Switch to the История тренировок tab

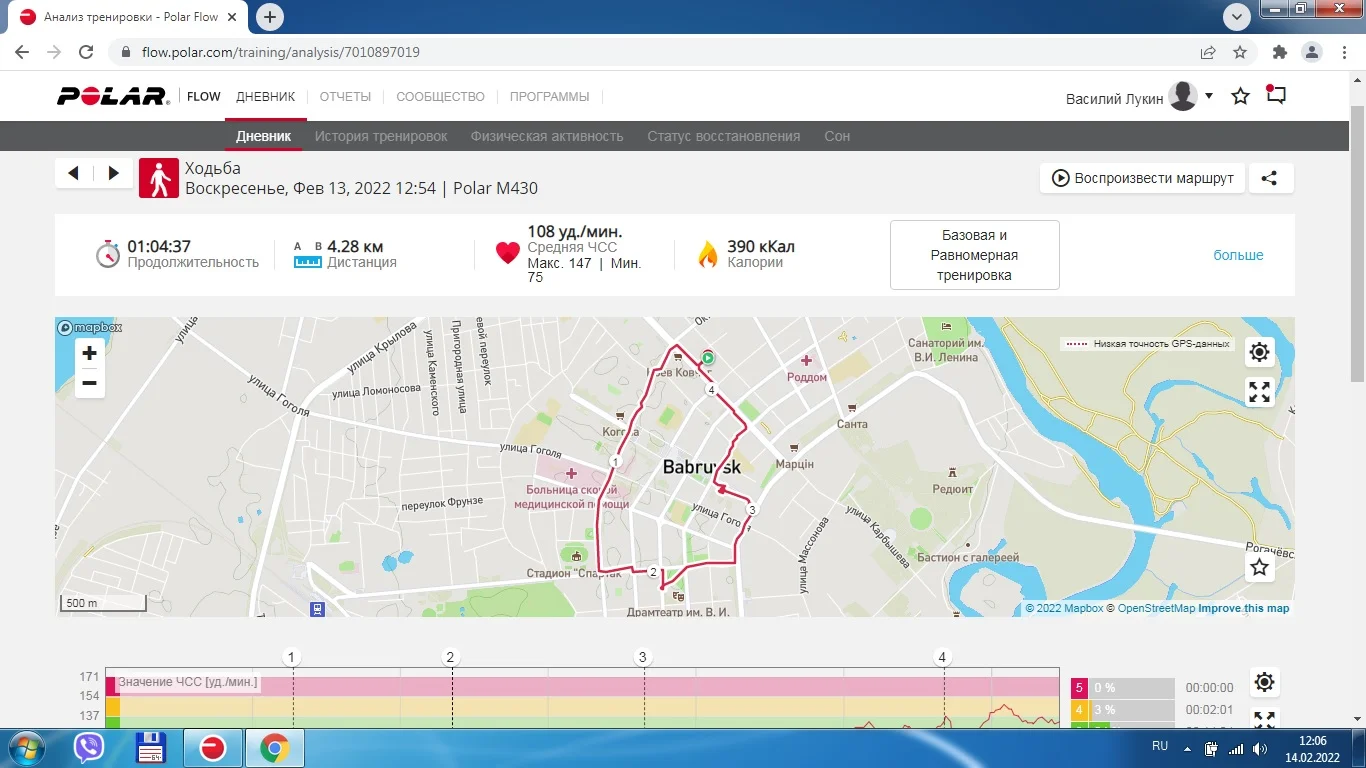click(381, 136)
